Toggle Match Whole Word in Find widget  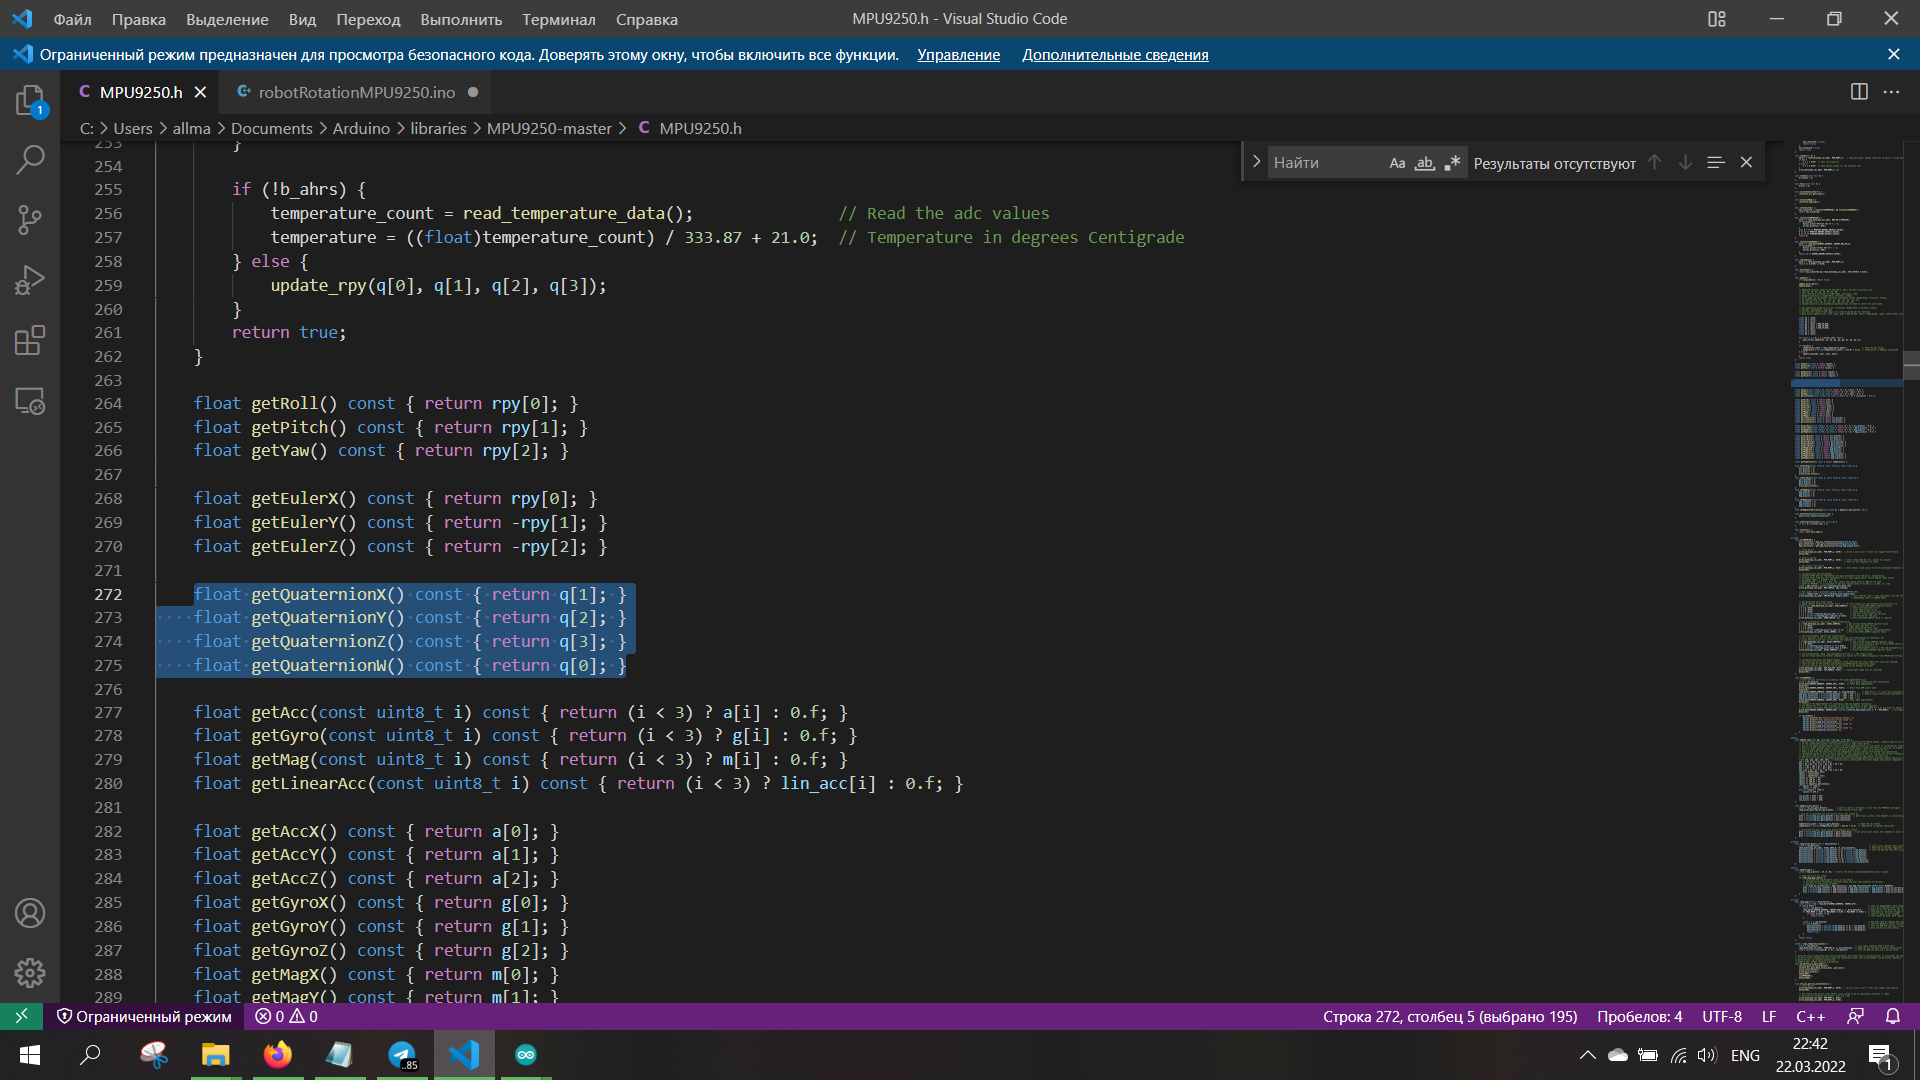click(x=1424, y=163)
